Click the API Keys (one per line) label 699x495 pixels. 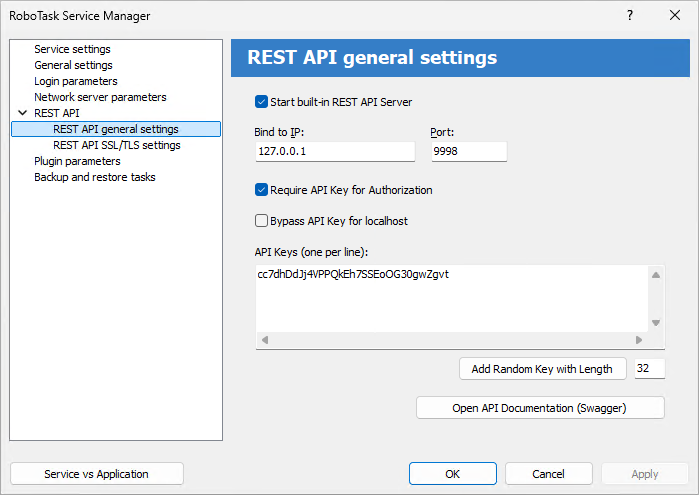pyautogui.click(x=311, y=252)
